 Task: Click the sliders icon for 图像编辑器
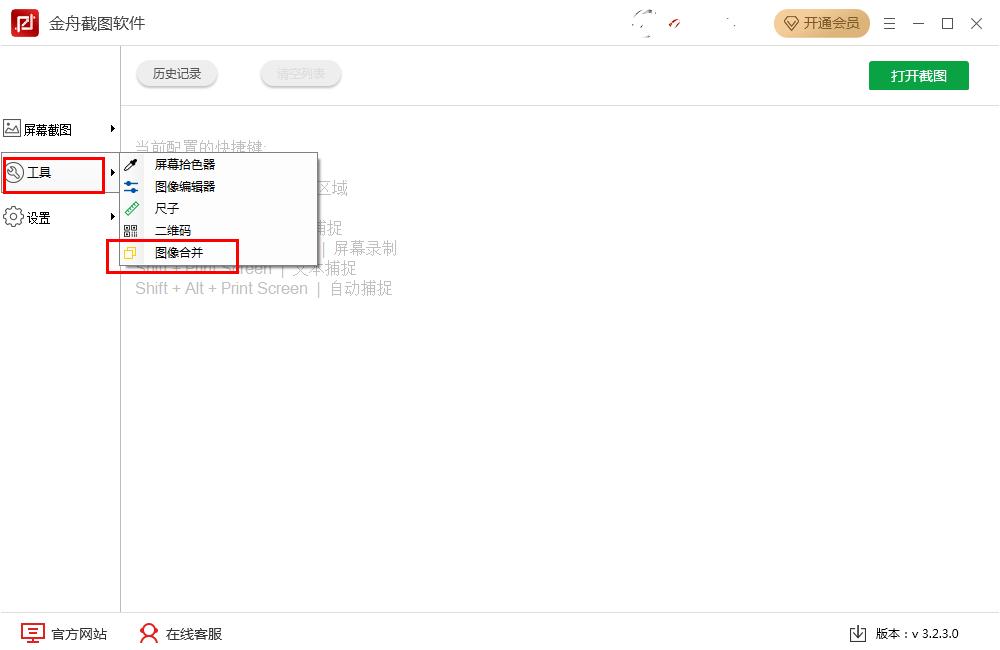click(131, 187)
